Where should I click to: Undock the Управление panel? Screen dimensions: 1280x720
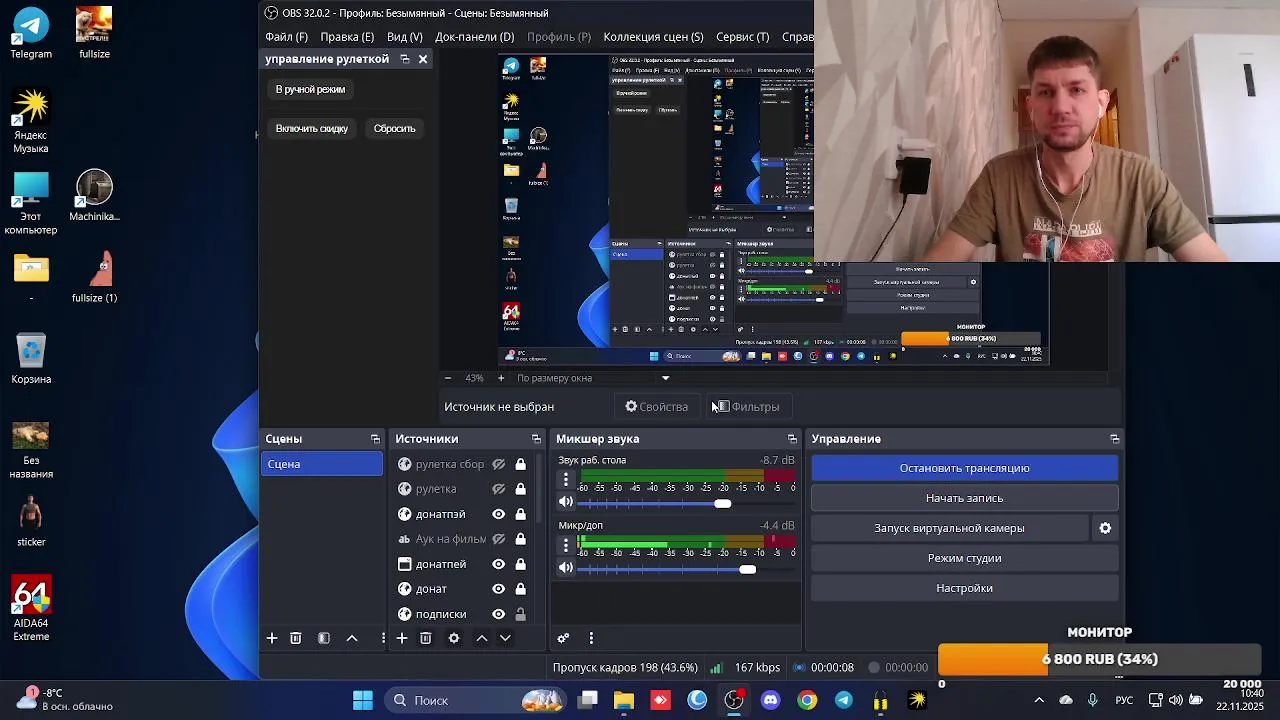pos(1115,439)
